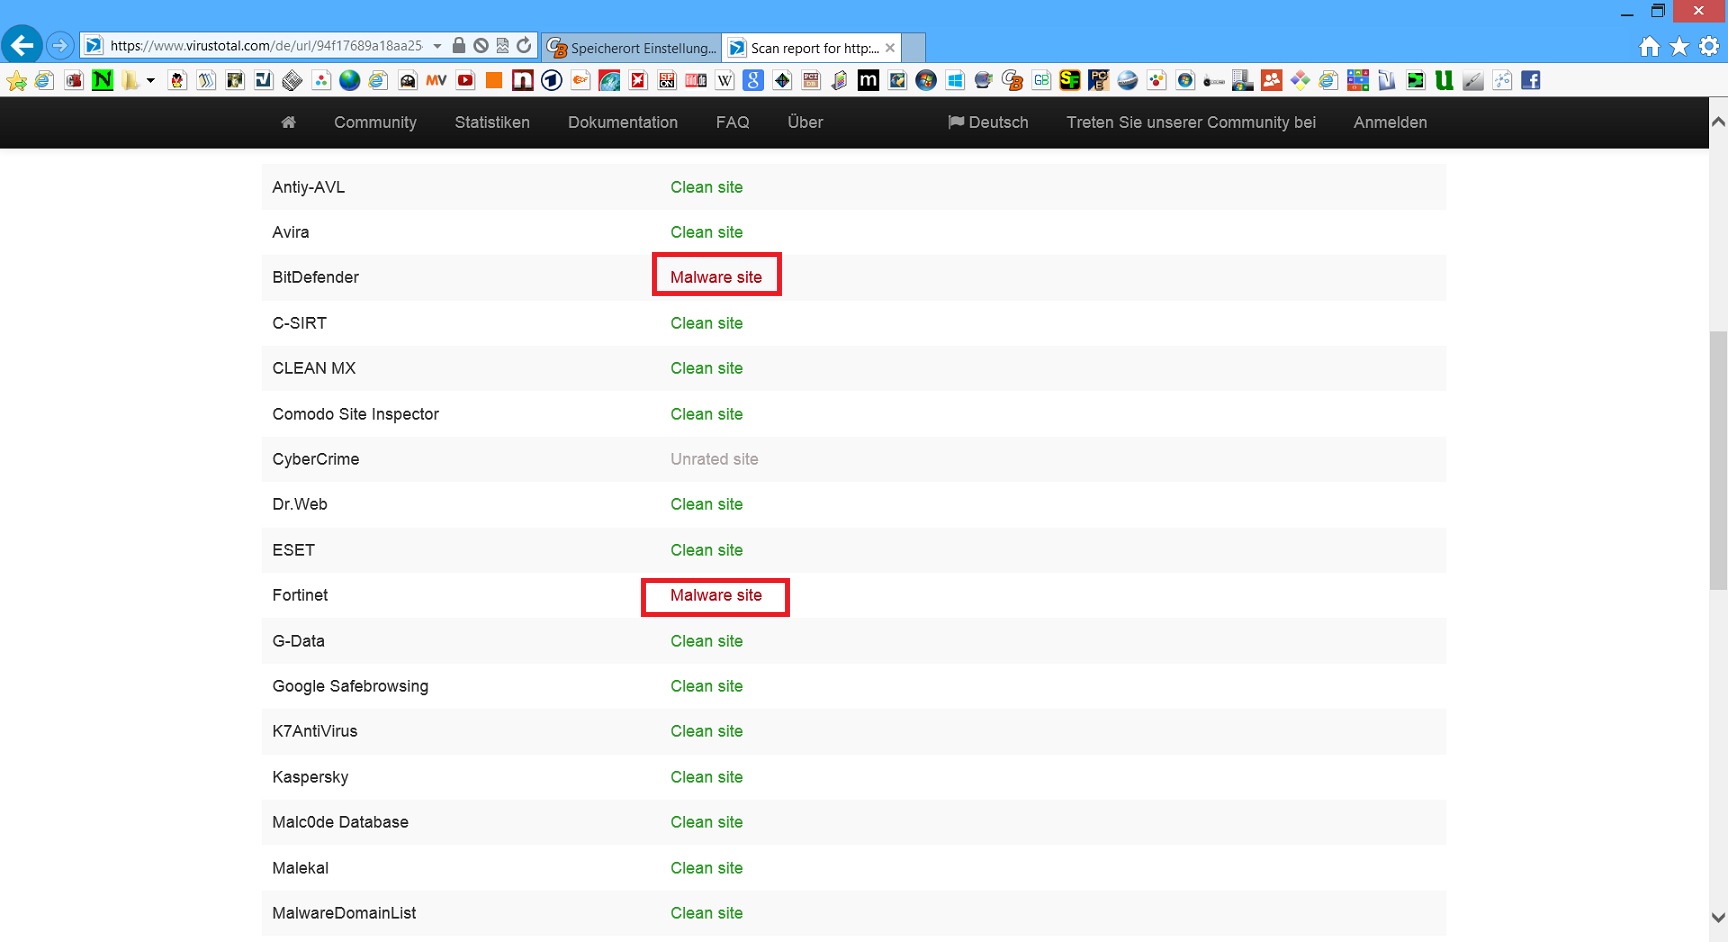This screenshot has width=1728, height=942.
Task: Open the Windows flag bookmark icon
Action: pos(955,81)
